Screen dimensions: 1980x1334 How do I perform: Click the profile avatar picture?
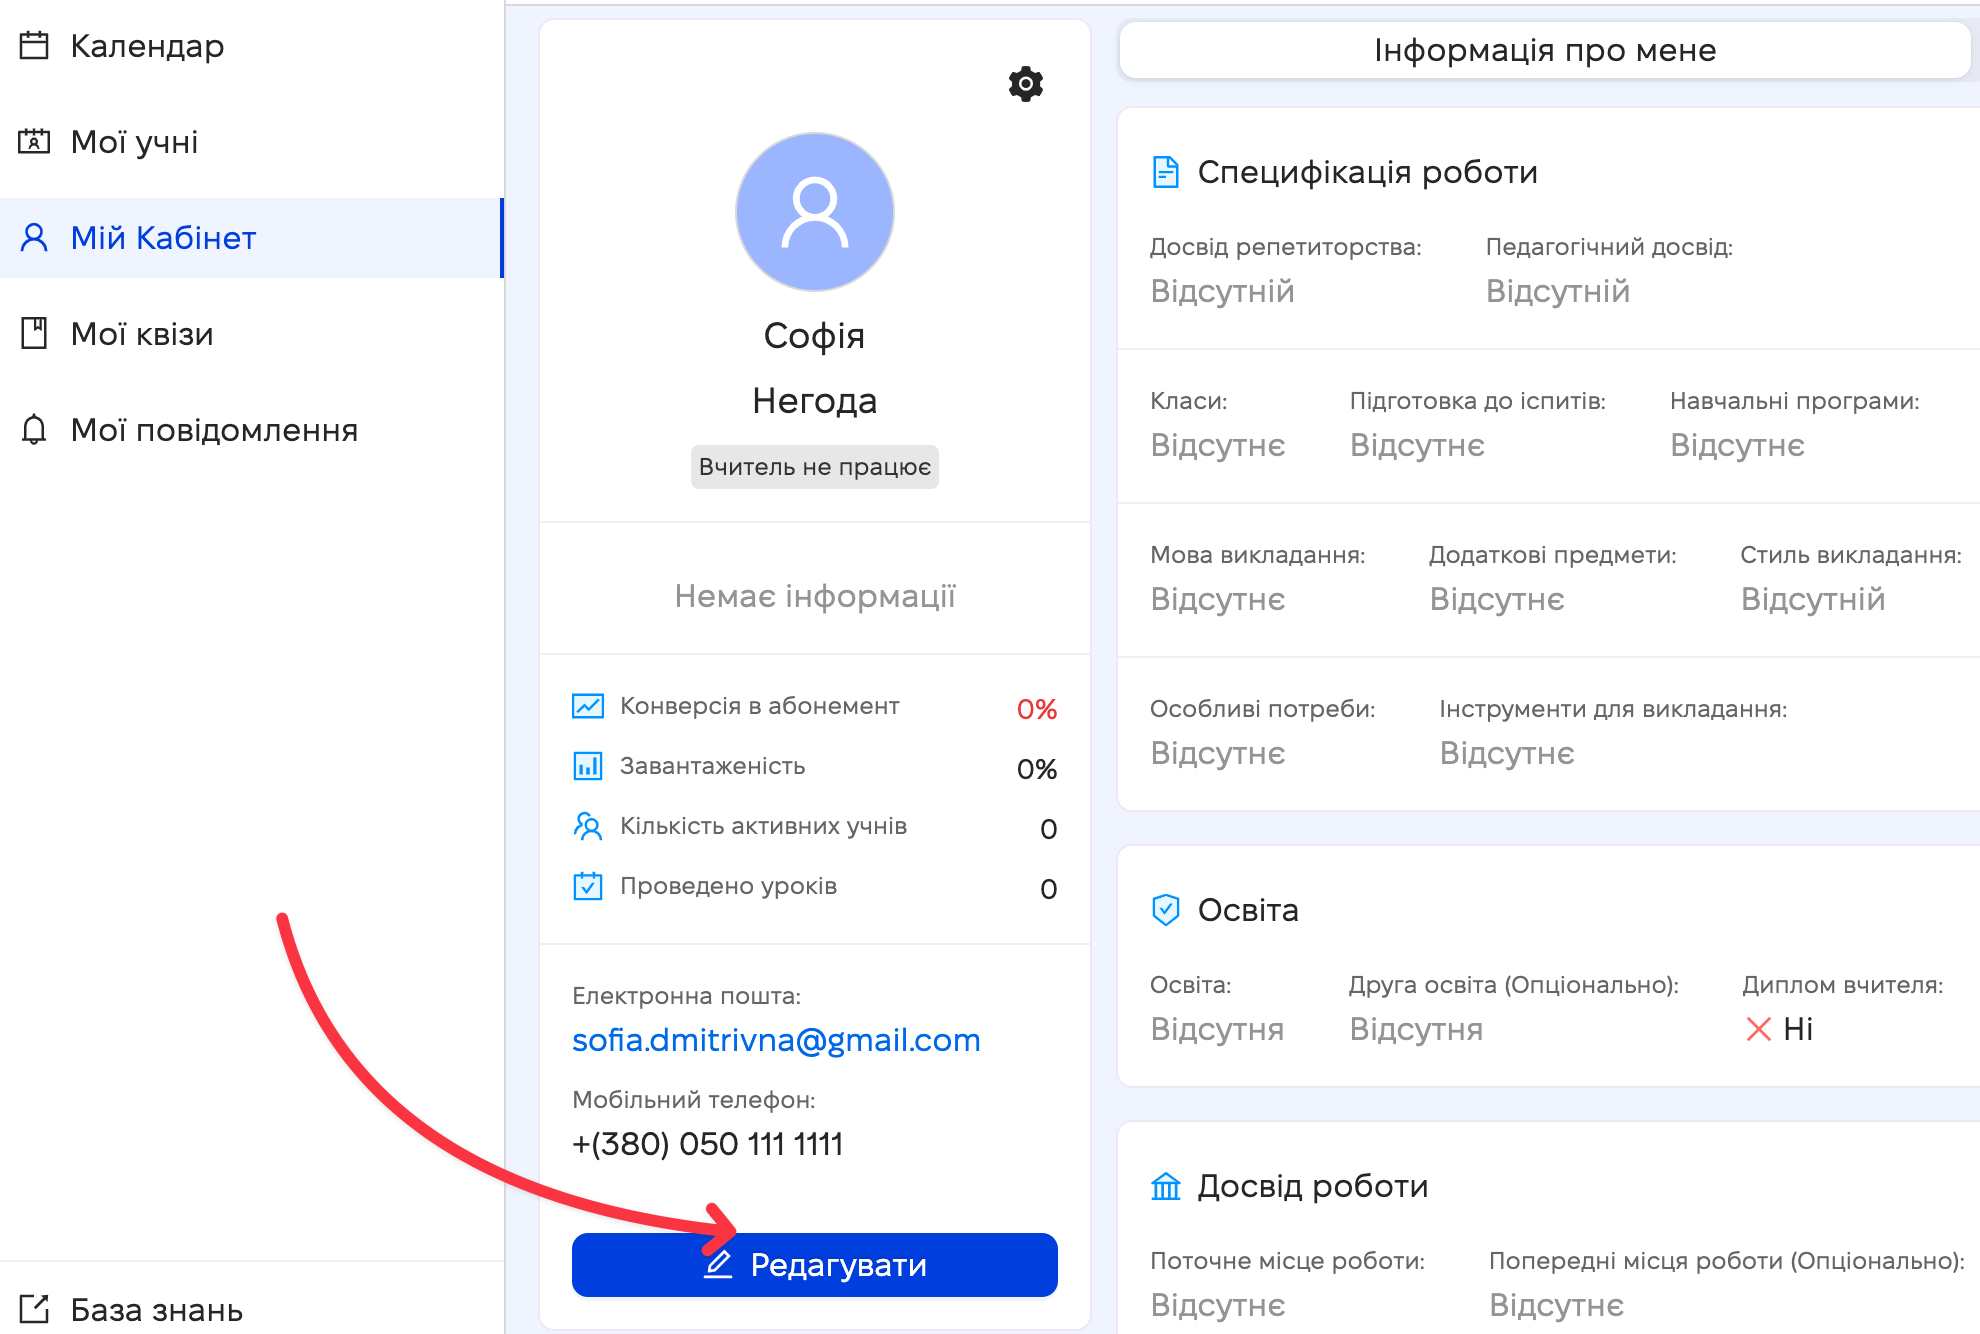814,212
